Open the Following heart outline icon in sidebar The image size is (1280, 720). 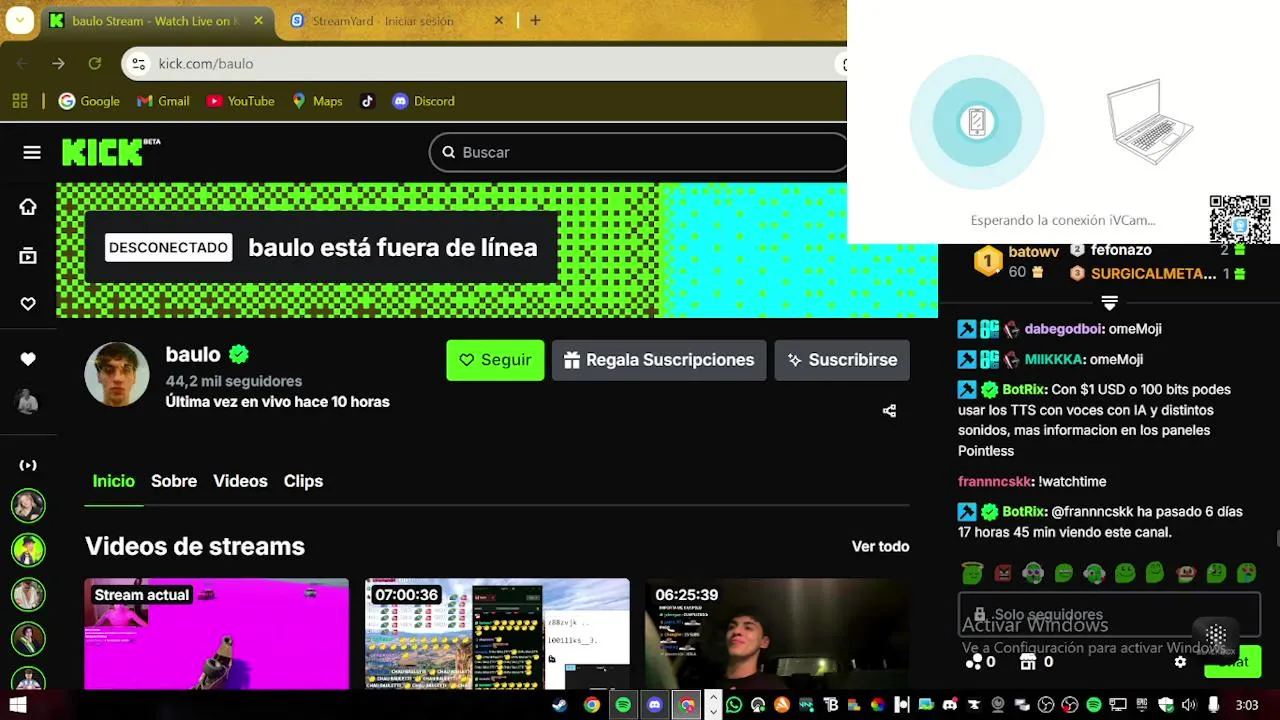[x=28, y=304]
